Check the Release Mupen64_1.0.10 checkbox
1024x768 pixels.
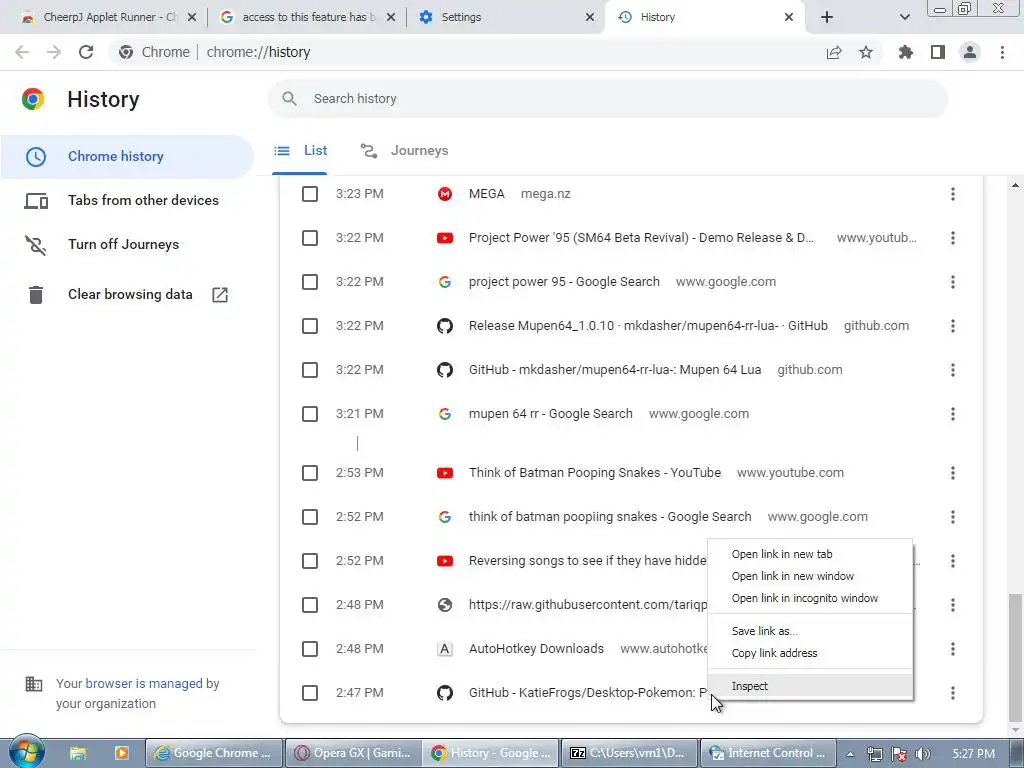(310, 326)
